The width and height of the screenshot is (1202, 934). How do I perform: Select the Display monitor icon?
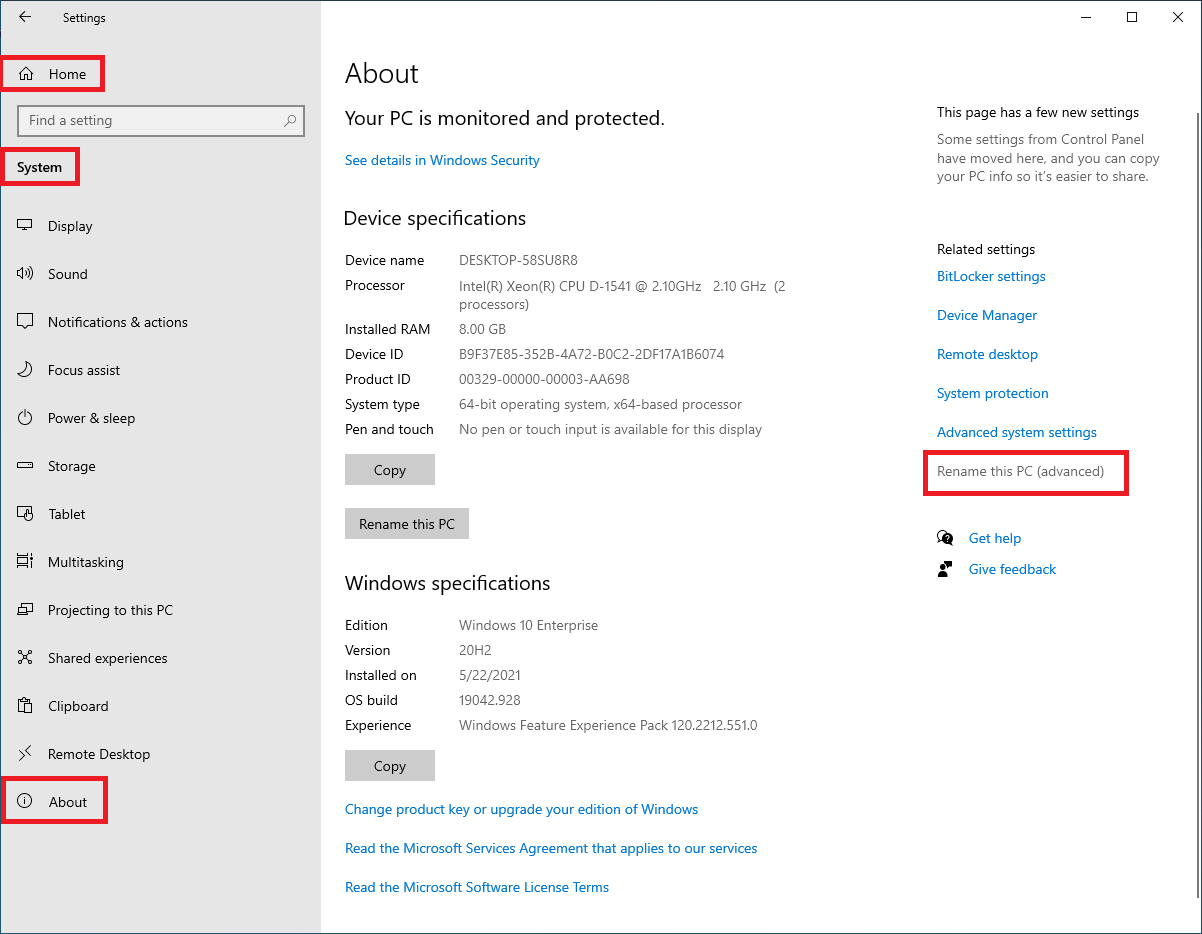coord(25,226)
